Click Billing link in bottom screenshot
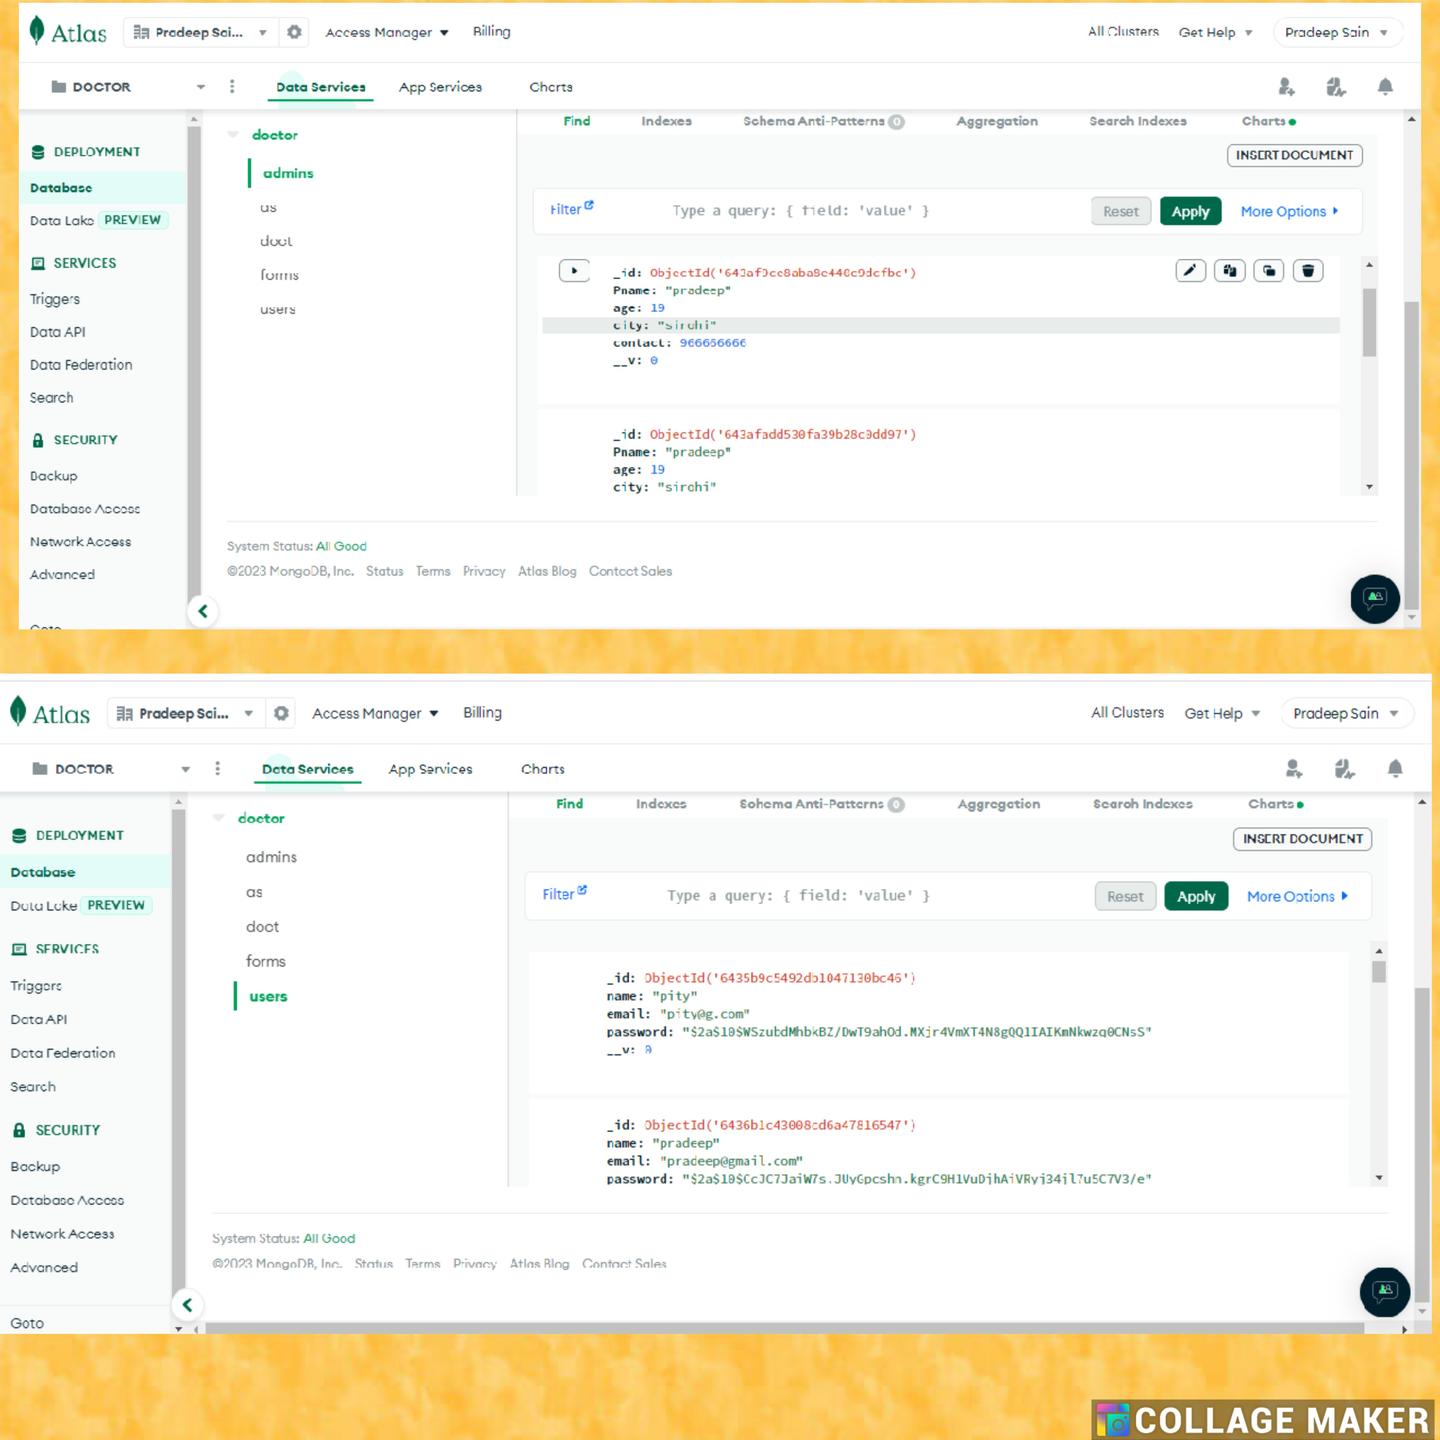The width and height of the screenshot is (1440, 1440). tap(482, 712)
